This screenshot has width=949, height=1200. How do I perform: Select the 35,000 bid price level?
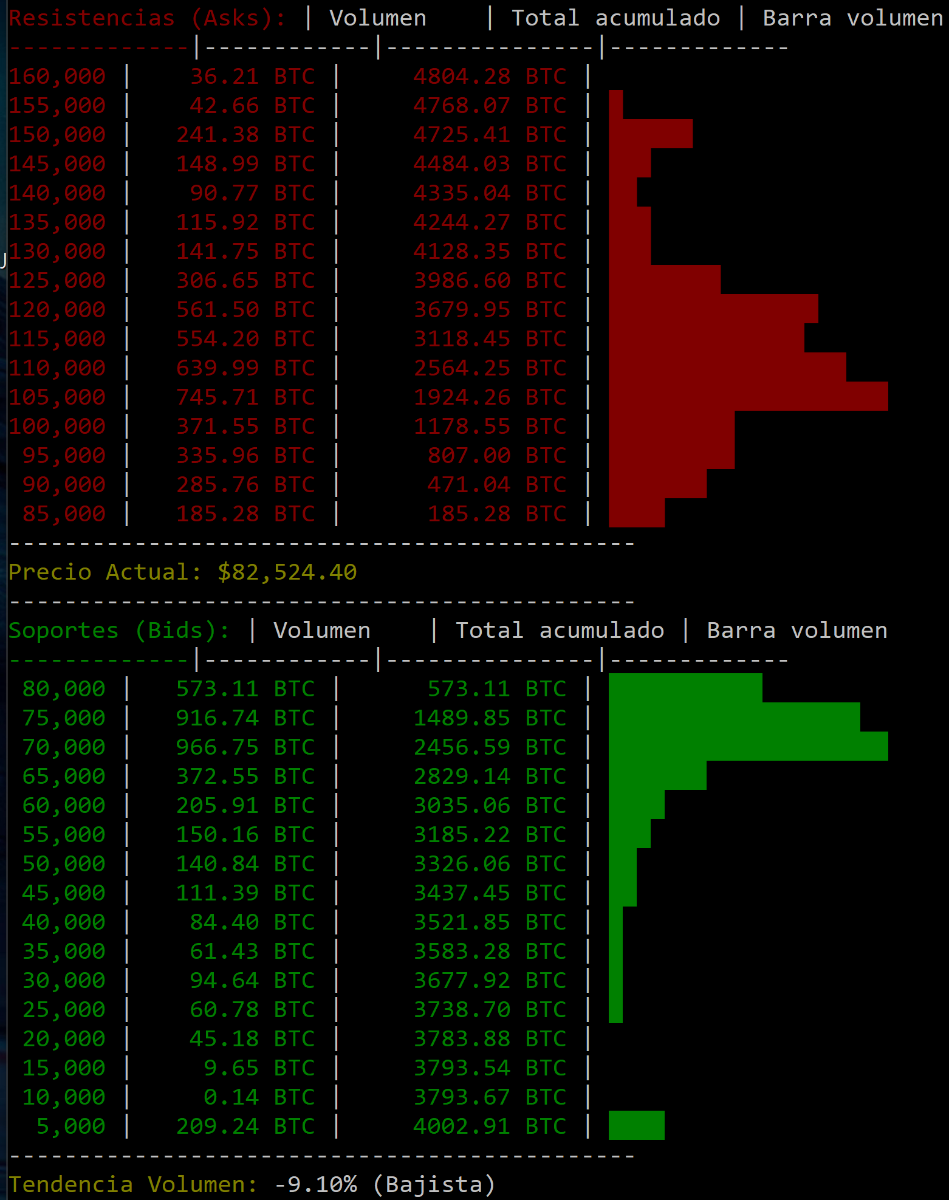tap(63, 951)
